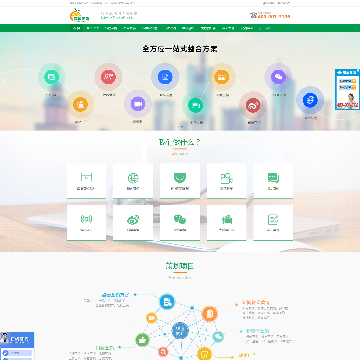Open the service card with broadcast signal icon

(86, 223)
